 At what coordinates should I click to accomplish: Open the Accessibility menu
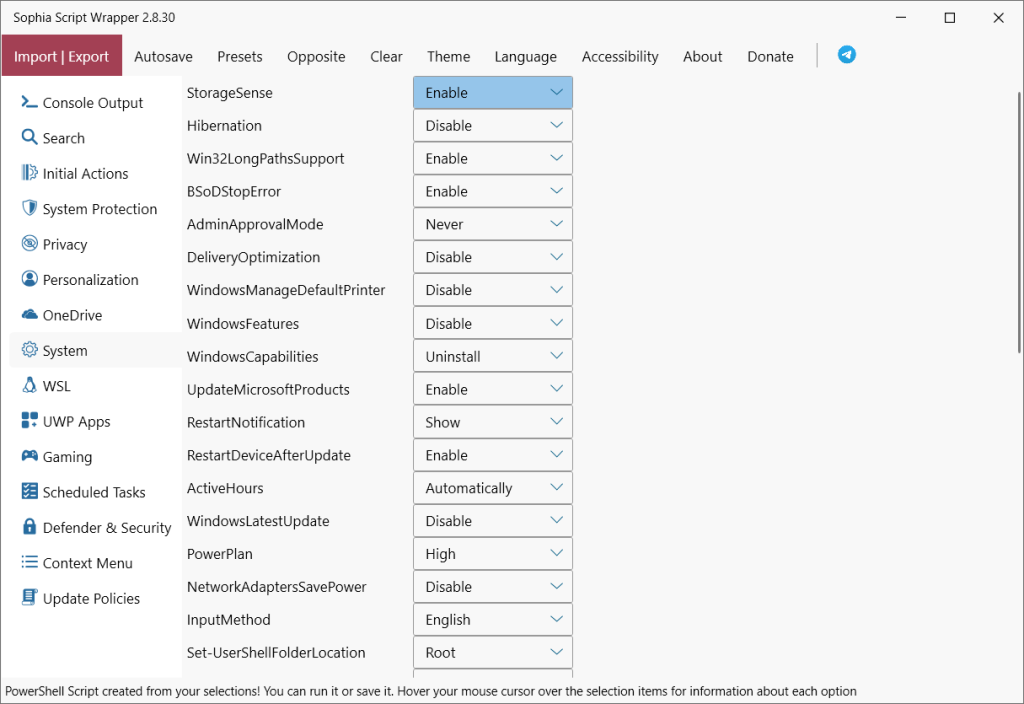pyautogui.click(x=620, y=57)
